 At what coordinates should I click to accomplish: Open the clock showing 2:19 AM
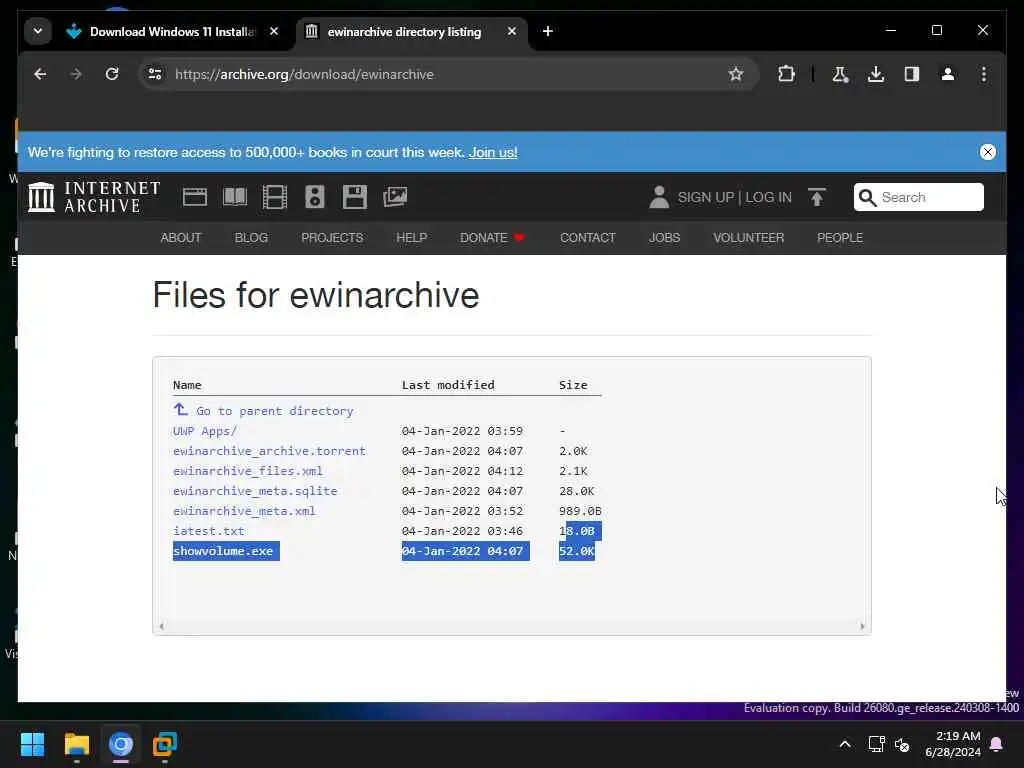953,744
